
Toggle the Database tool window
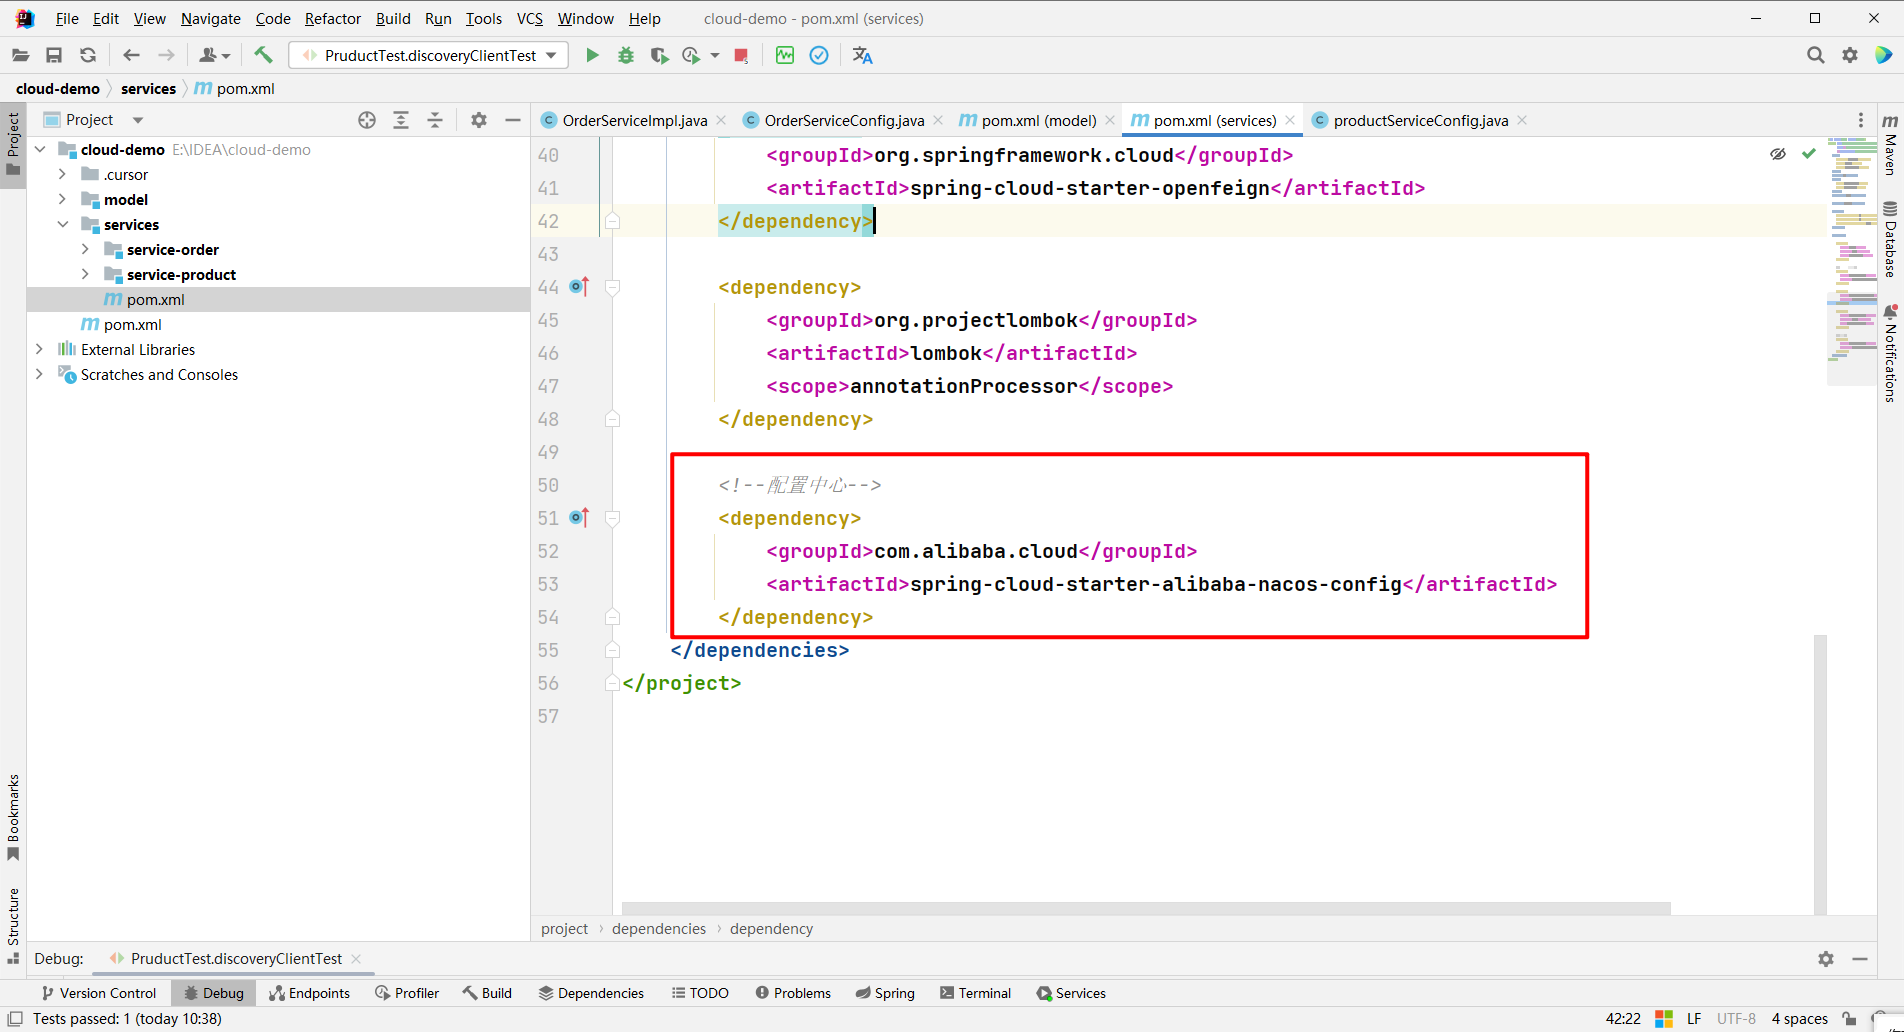[1890, 239]
